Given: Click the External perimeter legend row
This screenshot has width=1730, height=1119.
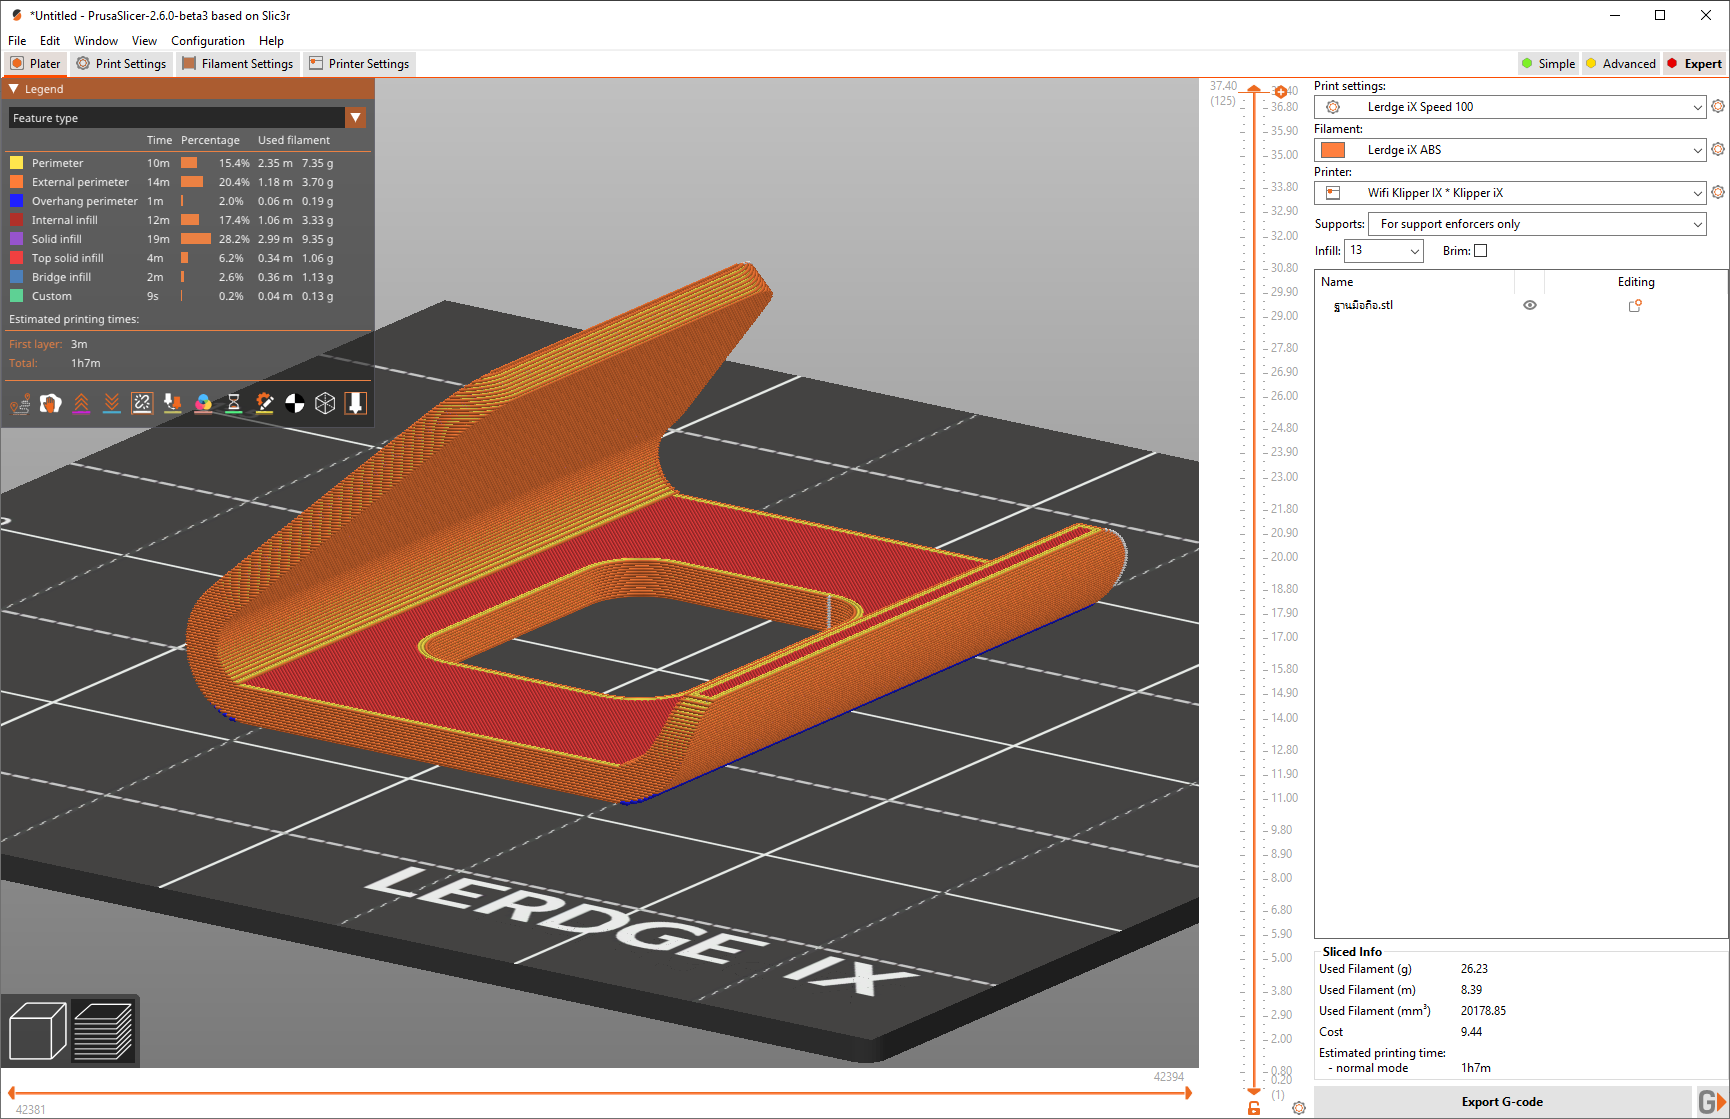Looking at the screenshot, I should tap(187, 182).
